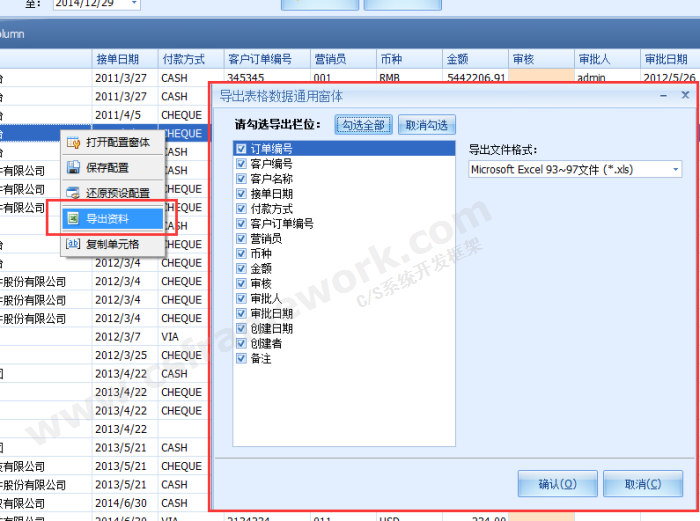The height and width of the screenshot is (521, 700).
Task: Uncheck the 订单编号 checkbox
Action: [x=241, y=149]
